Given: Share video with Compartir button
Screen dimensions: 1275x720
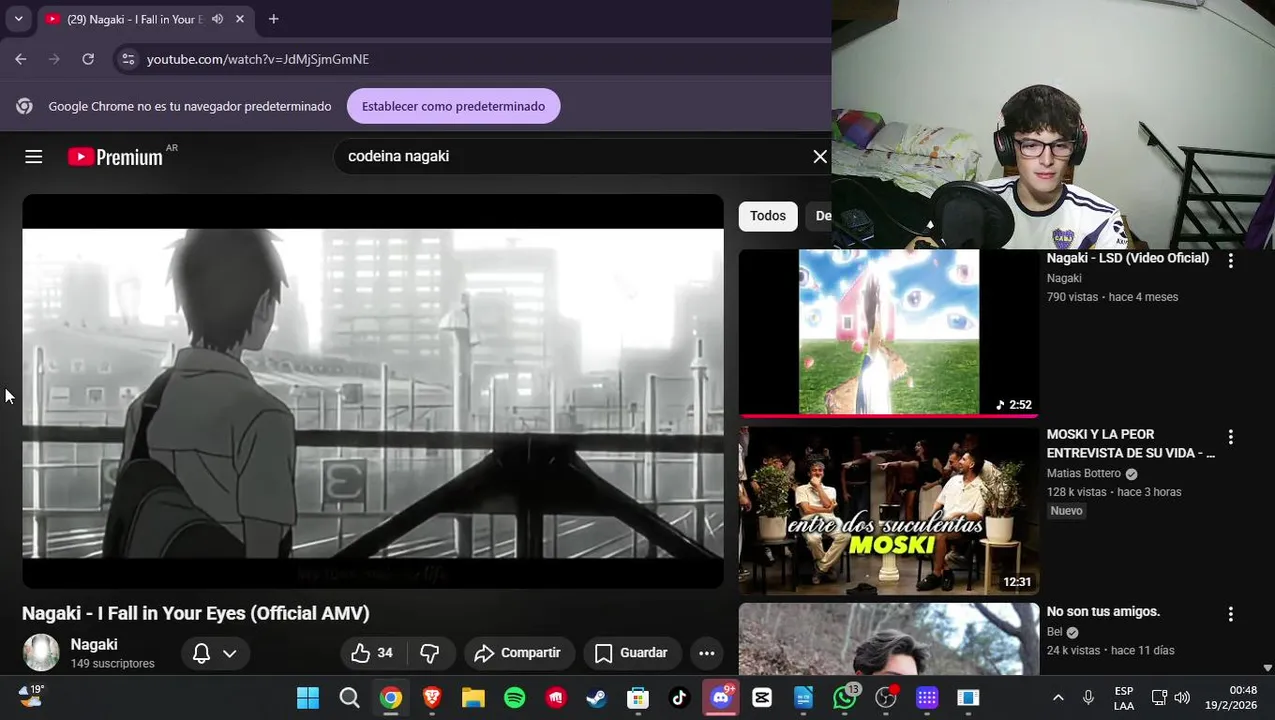Looking at the screenshot, I should [x=518, y=653].
